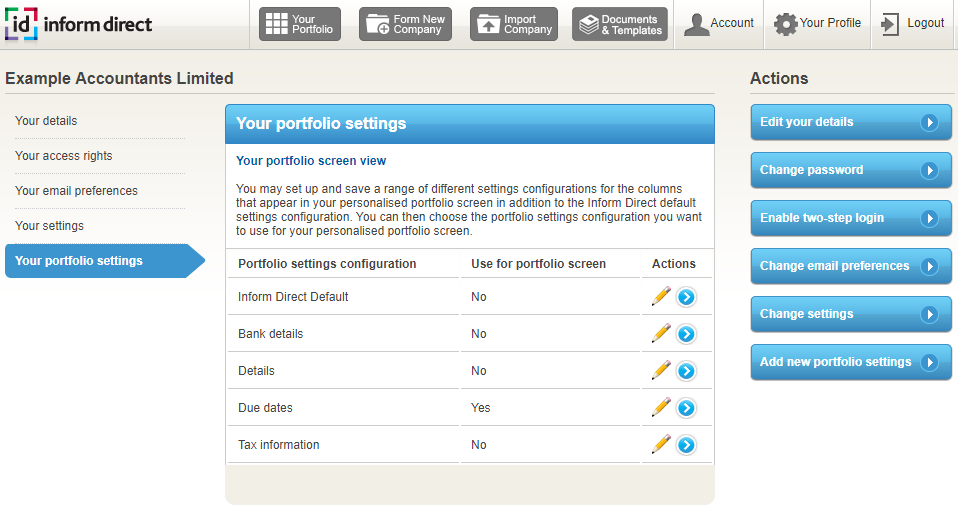Viewport: 958px width, 507px height.
Task: Click the pencil edit icon for Bank details
Action: (660, 333)
